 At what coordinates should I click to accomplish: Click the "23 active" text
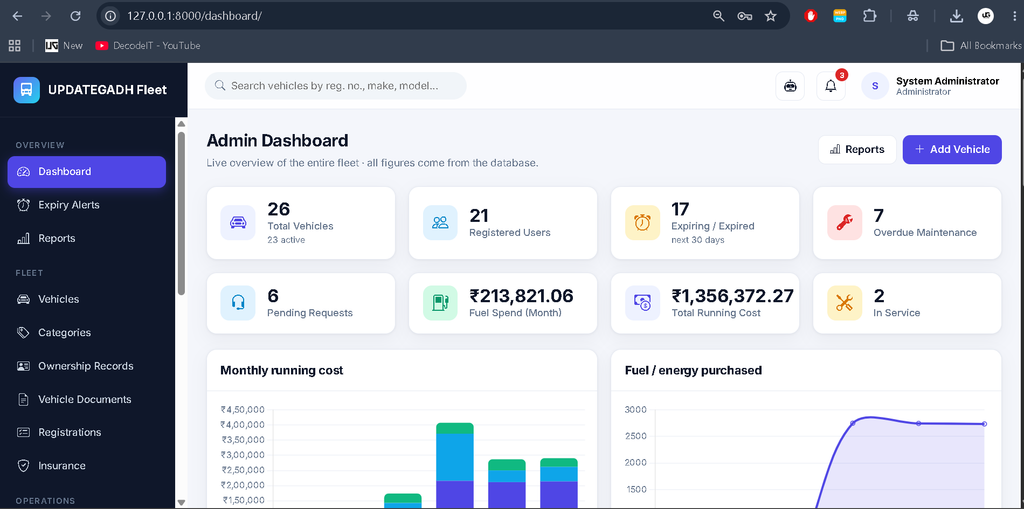(x=286, y=240)
